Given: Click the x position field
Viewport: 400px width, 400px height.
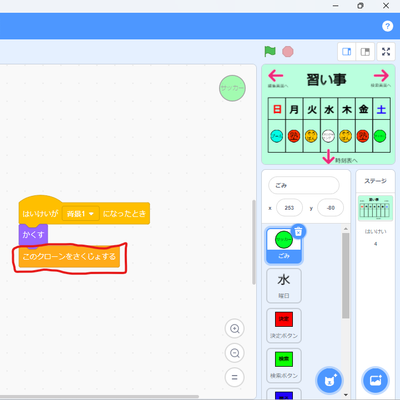Looking at the screenshot, I should (289, 208).
